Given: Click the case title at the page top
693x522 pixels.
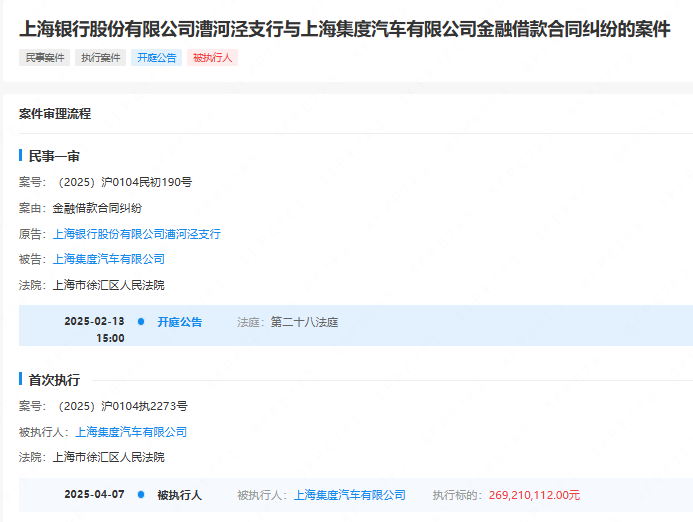Looking at the screenshot, I should (345, 29).
